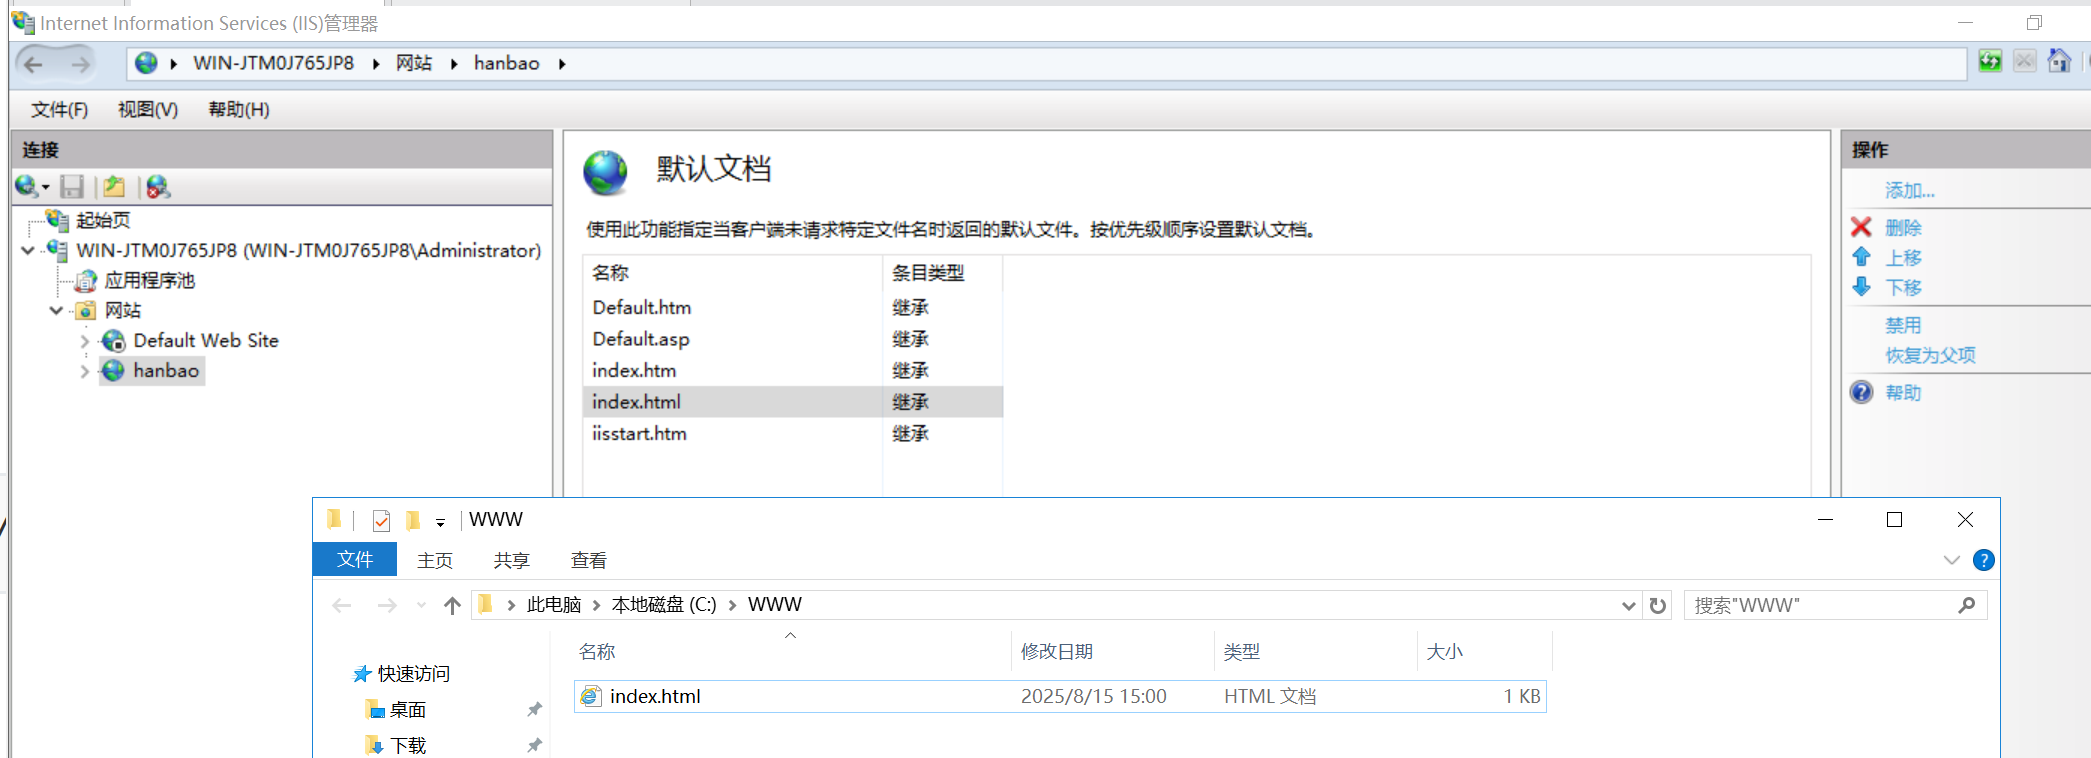Click the blue up arrow icon beside 上移
2091x758 pixels.
coord(1861,257)
